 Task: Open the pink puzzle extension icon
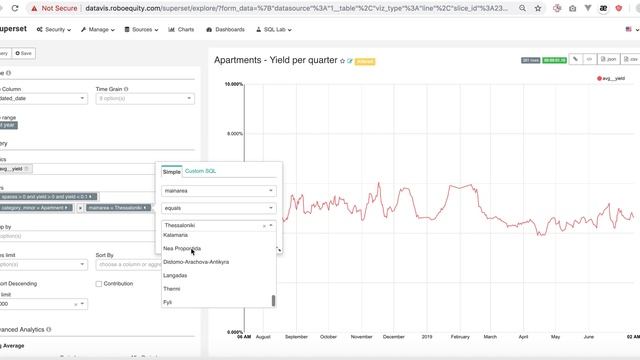point(557,8)
